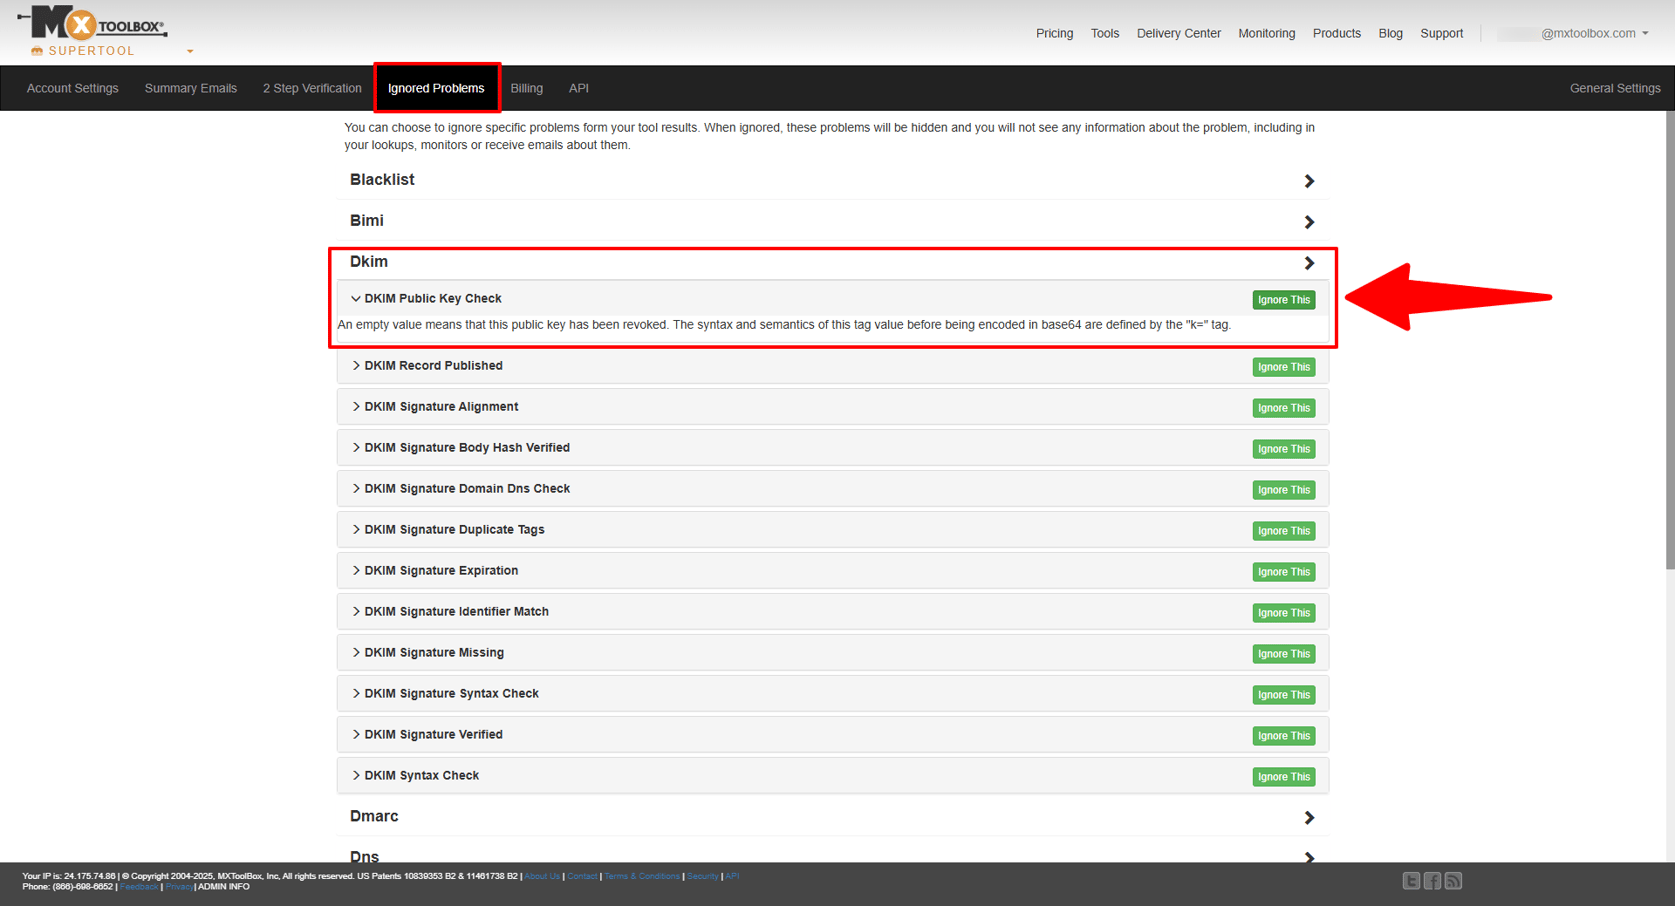The width and height of the screenshot is (1675, 906).
Task: Click the page vertical scrollbar
Action: [x=1669, y=340]
